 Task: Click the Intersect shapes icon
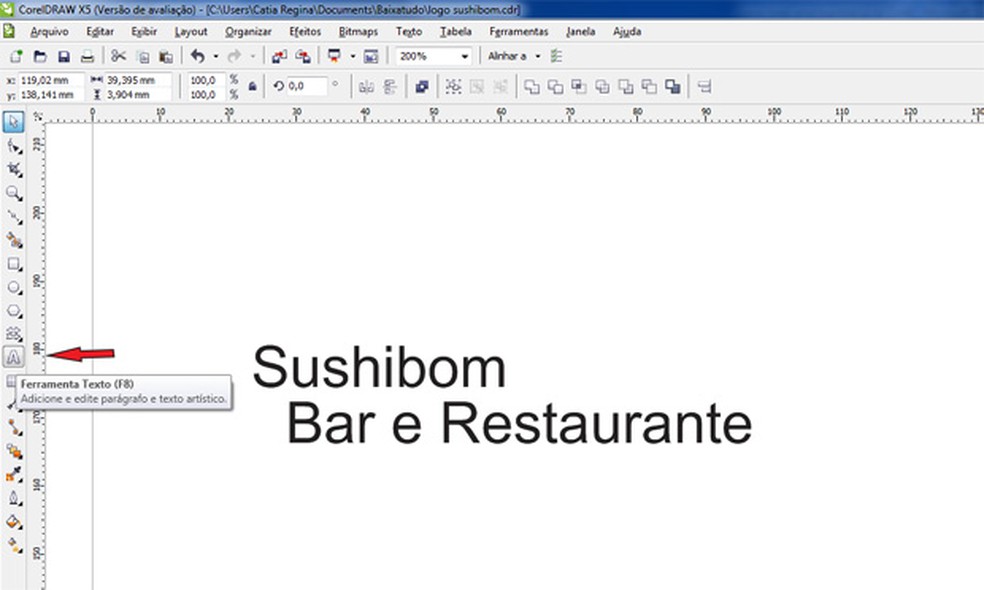579,87
